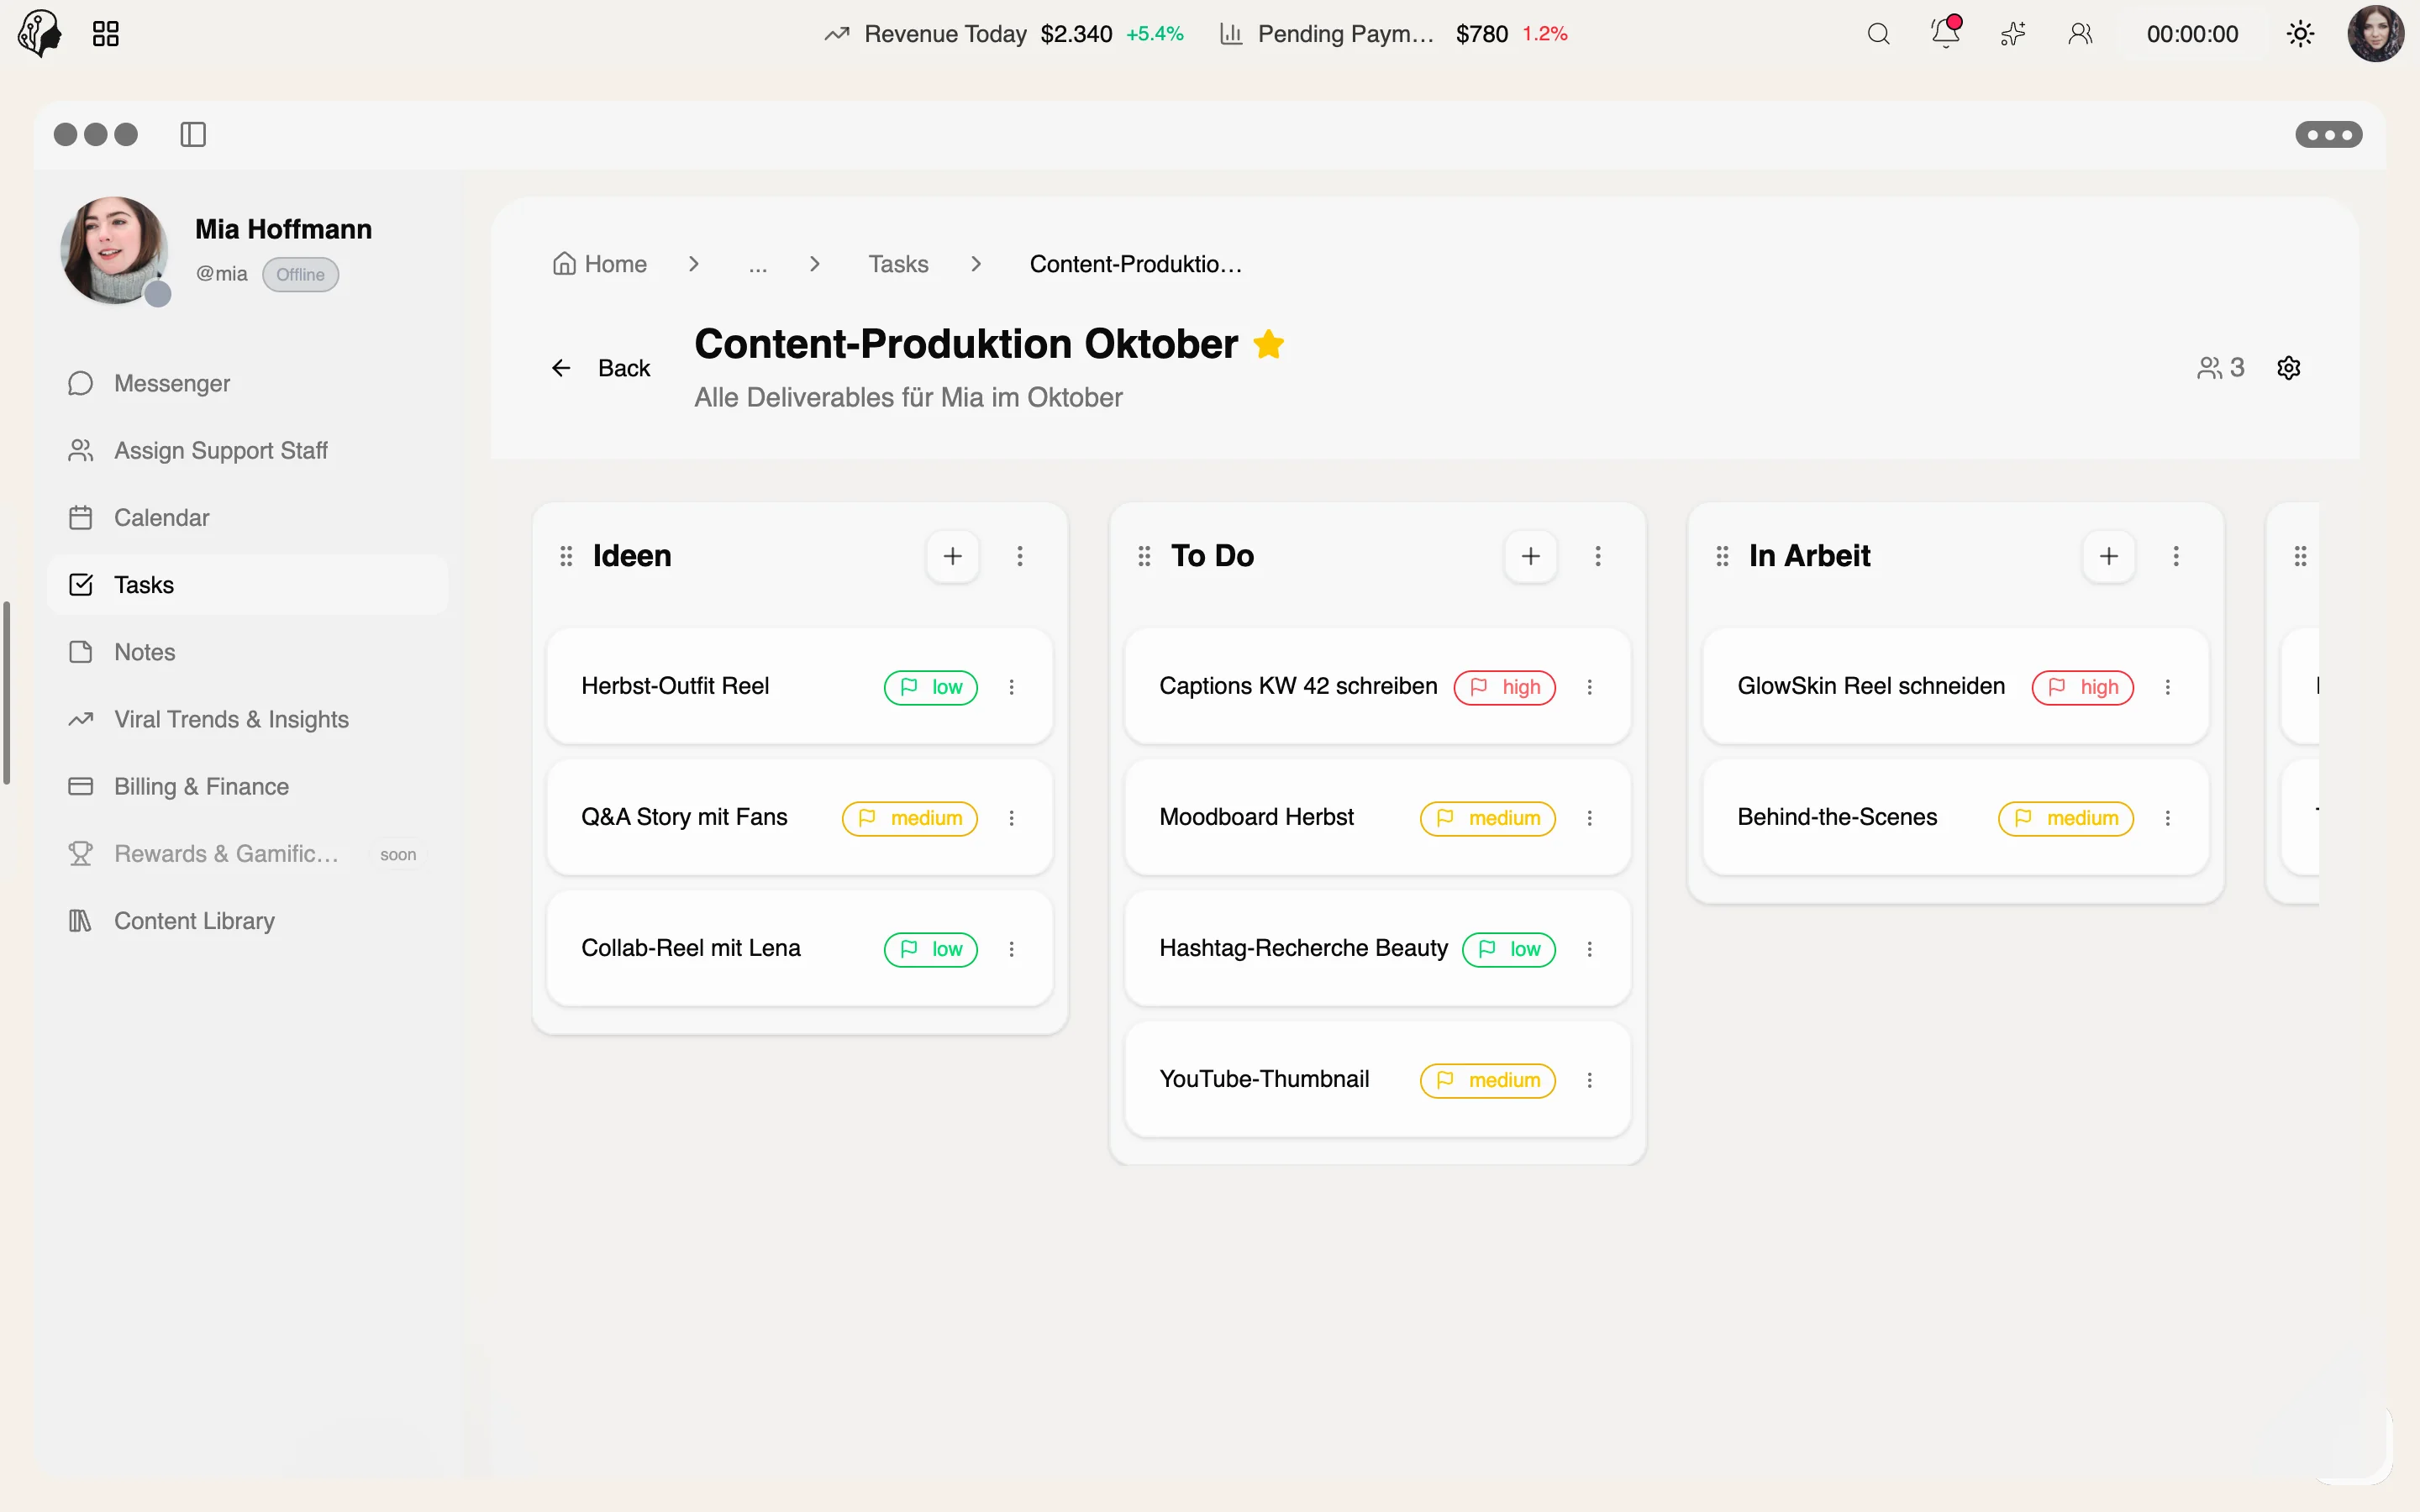Add a card to the In Arbeit column
2420x1512 pixels.
[2108, 556]
